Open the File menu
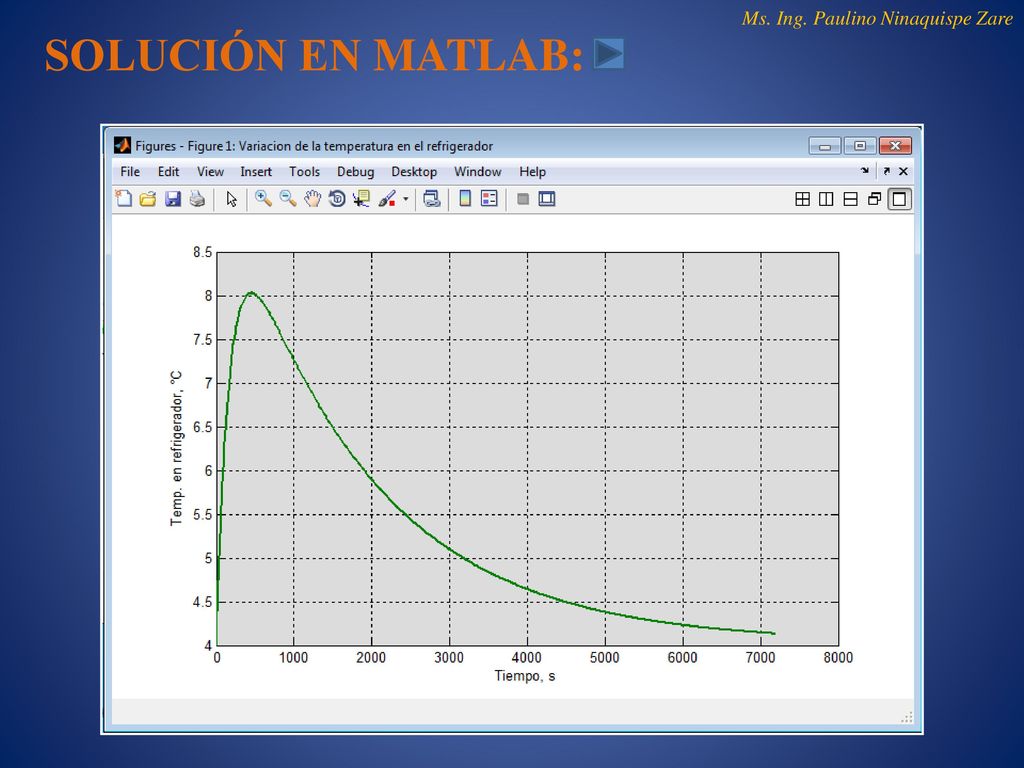This screenshot has height=768, width=1024. point(130,172)
